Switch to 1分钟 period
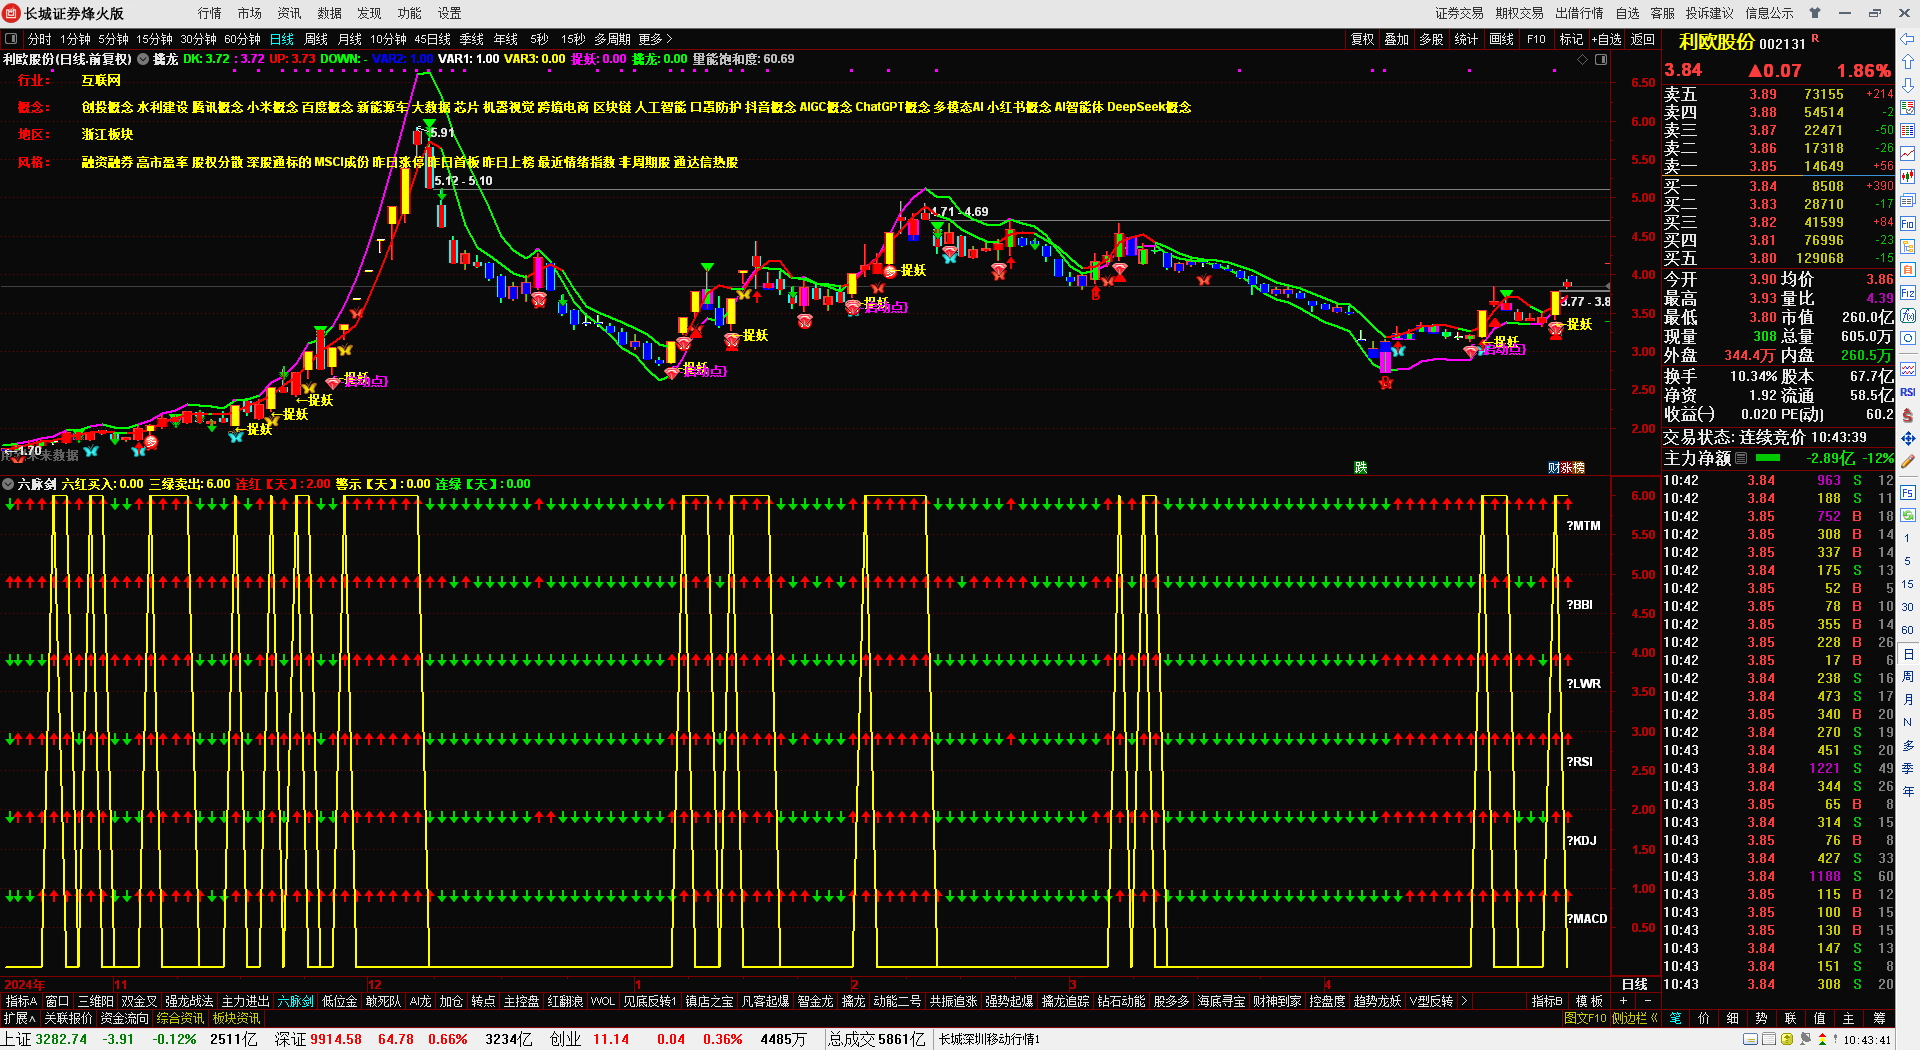The width and height of the screenshot is (1920, 1050). 75,39
